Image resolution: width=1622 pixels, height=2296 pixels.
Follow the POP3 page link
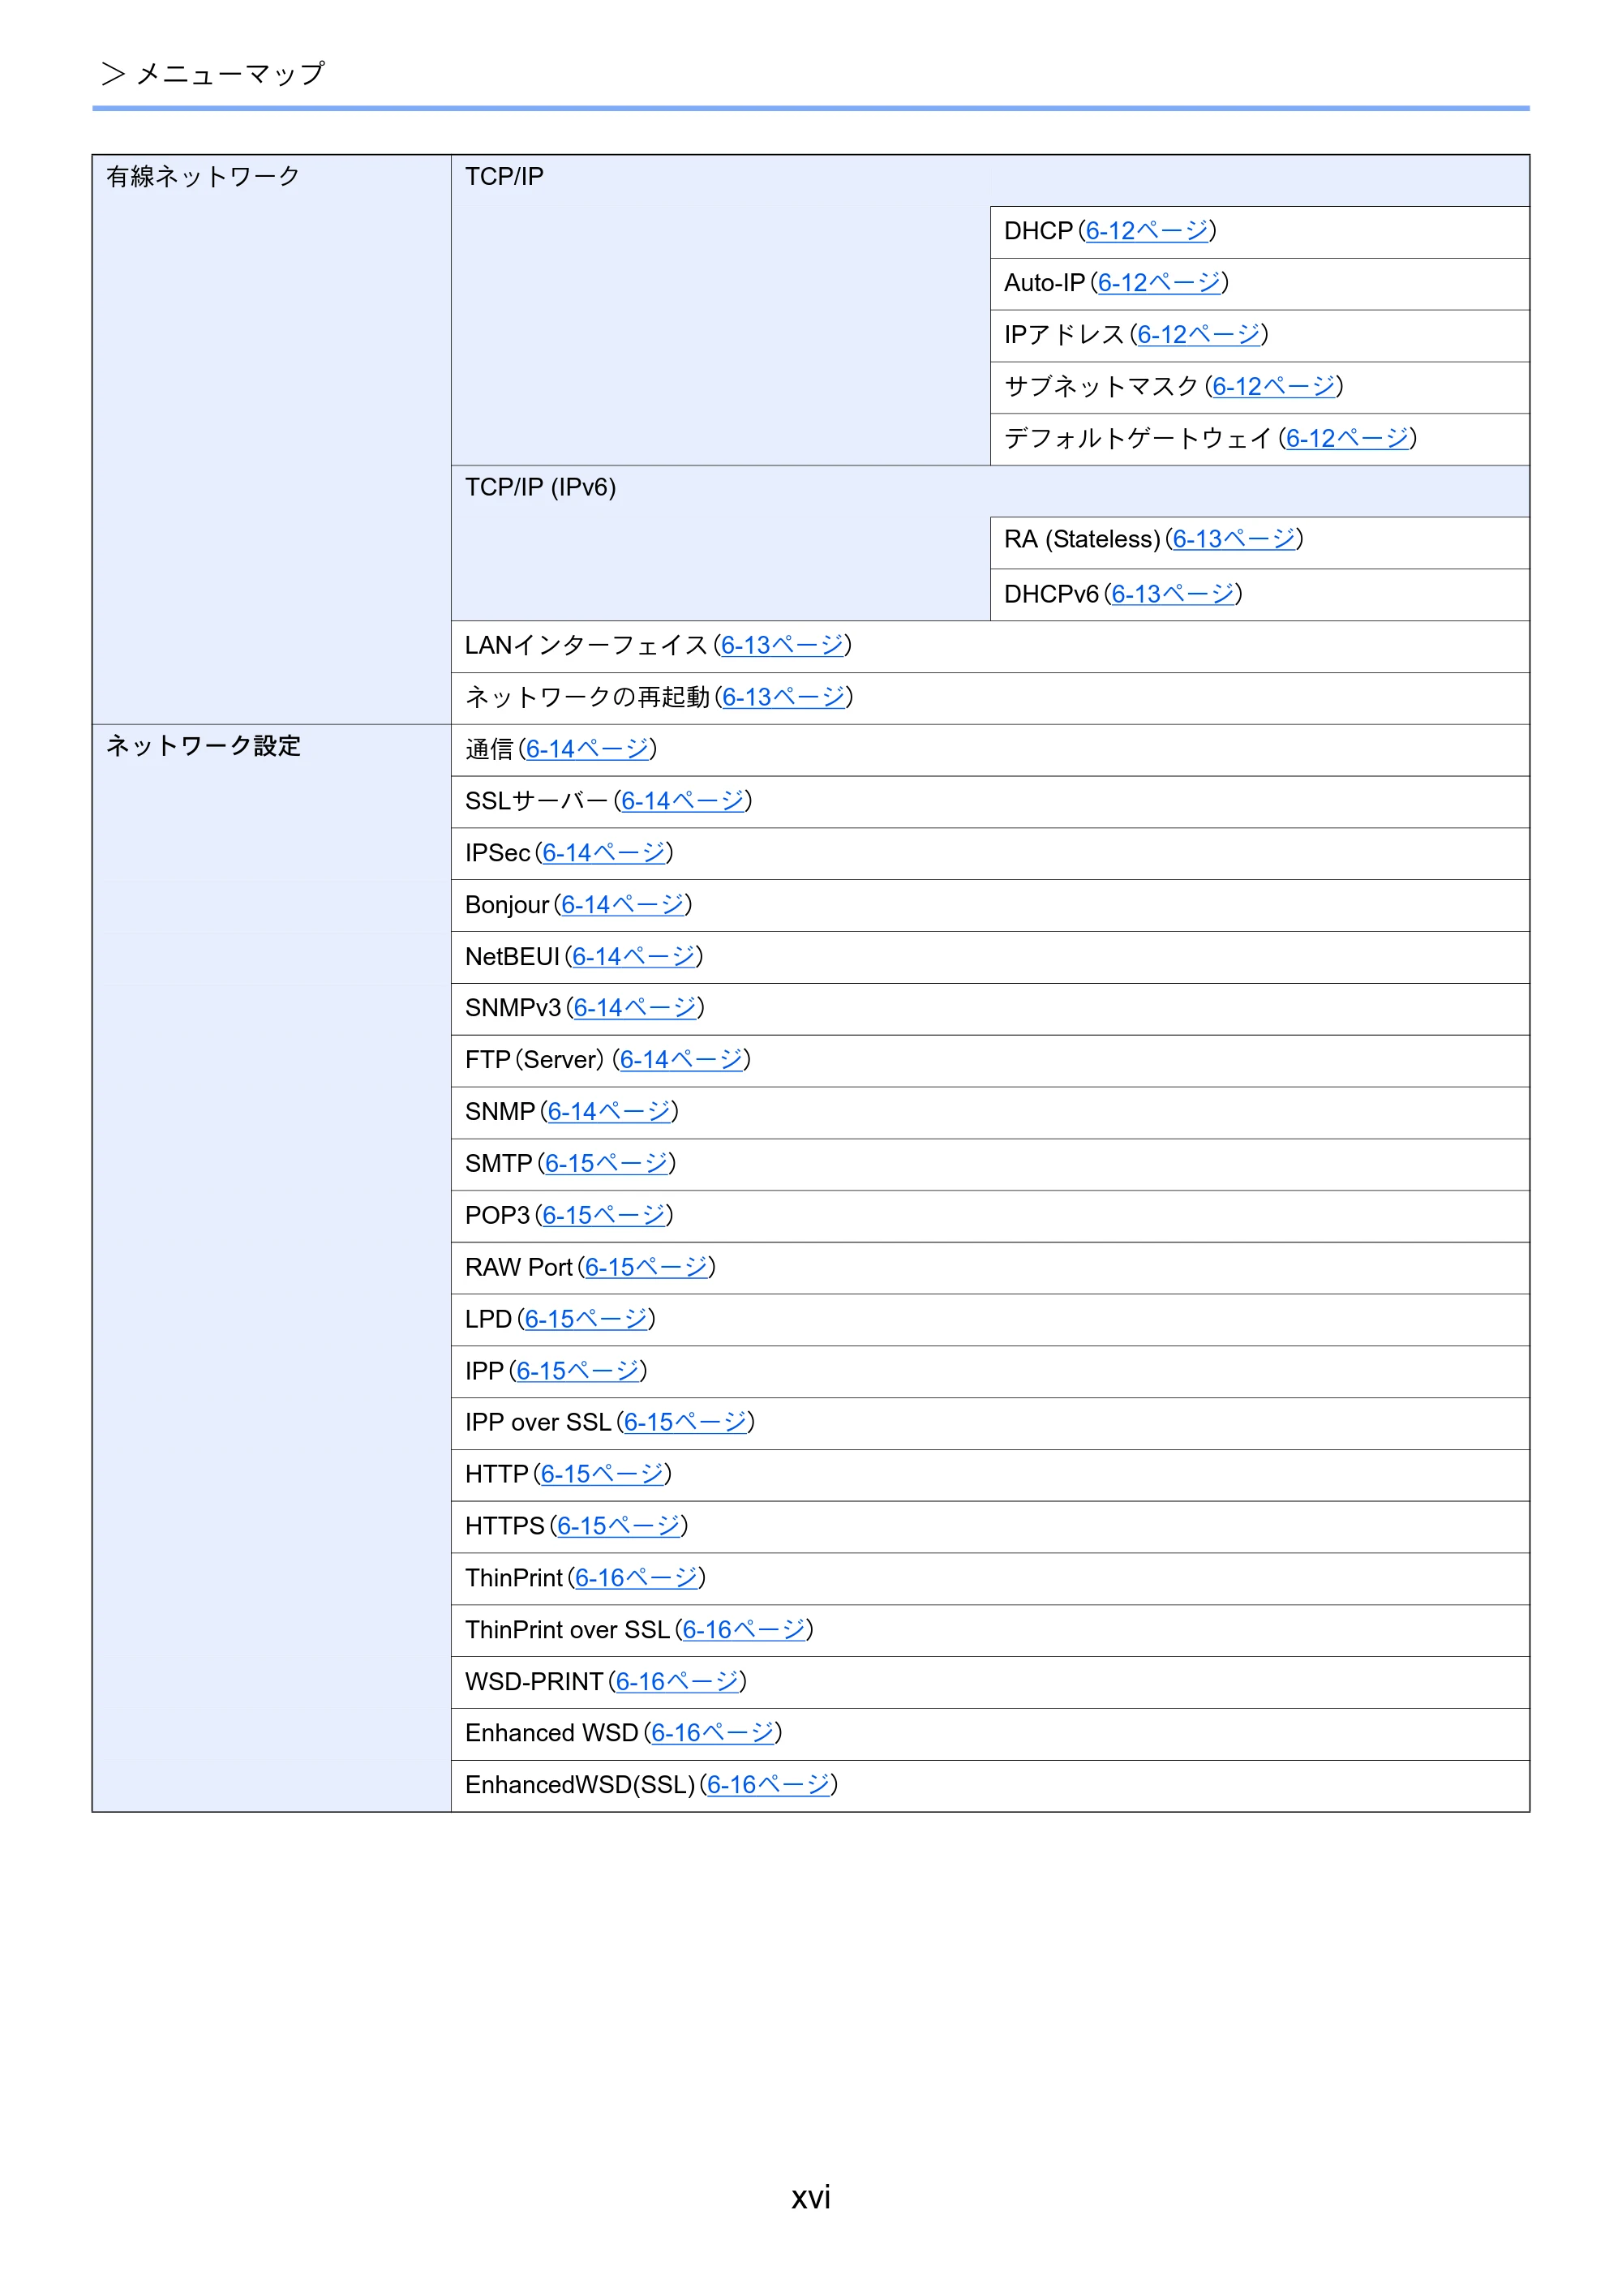click(604, 1217)
